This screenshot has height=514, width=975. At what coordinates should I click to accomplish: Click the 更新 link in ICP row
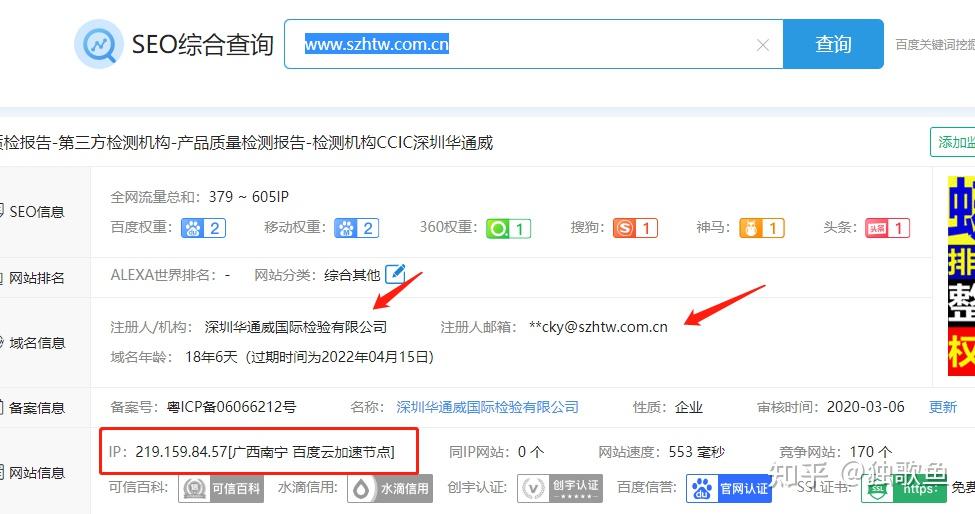(943, 407)
